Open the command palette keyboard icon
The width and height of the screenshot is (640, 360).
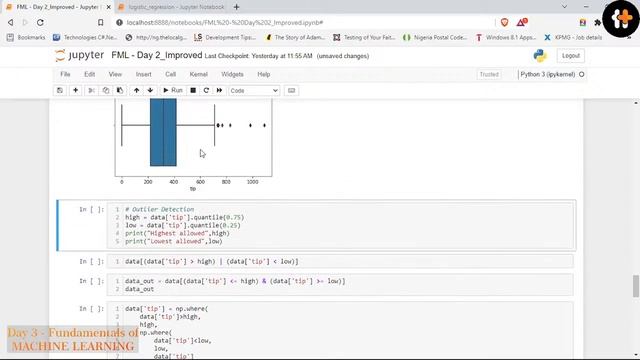[291, 90]
